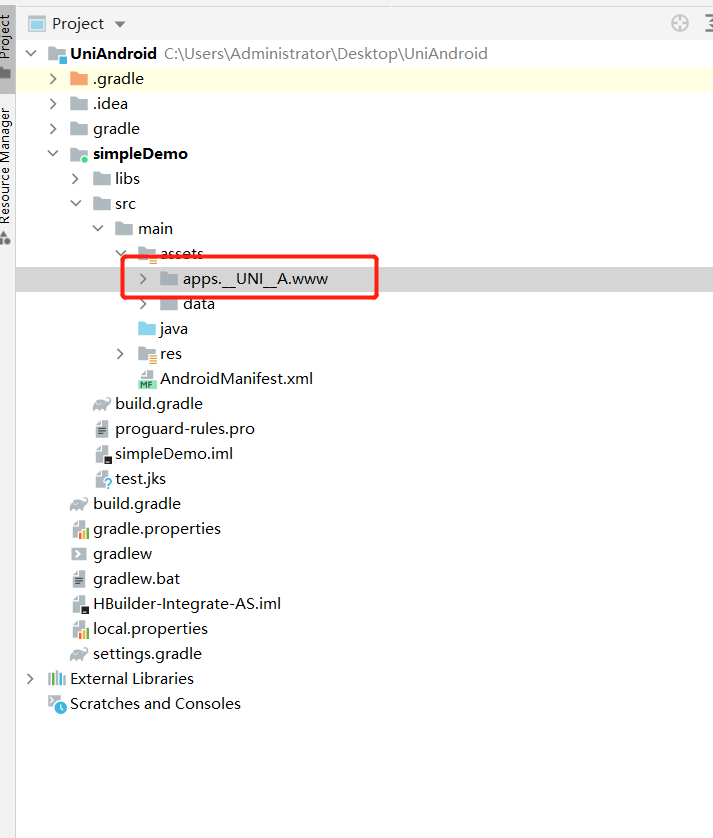Screen dimensions: 713x838
Task: Click the simpleDemo.iml file icon
Action: pyautogui.click(x=103, y=454)
